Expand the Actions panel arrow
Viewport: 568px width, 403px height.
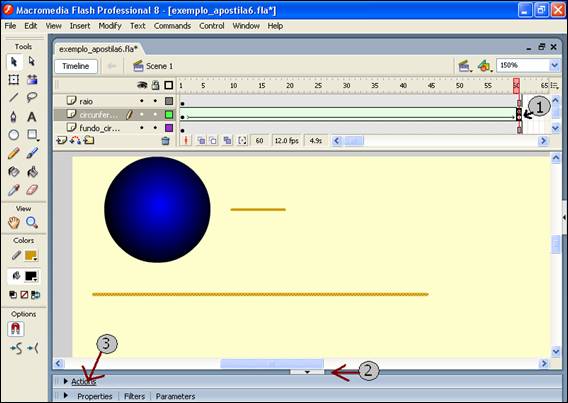66,381
